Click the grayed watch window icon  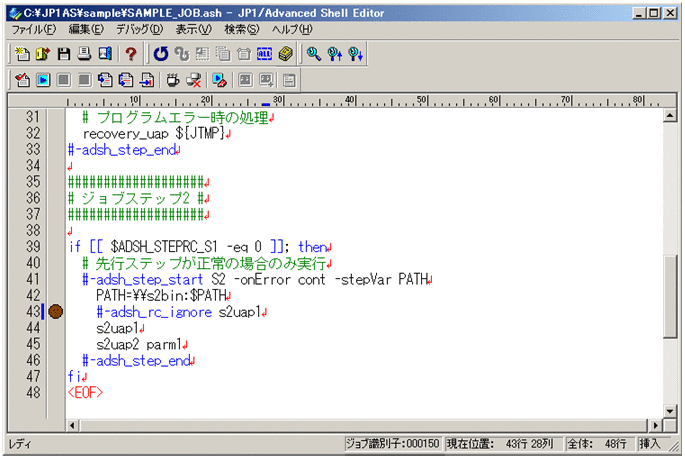tap(245, 80)
